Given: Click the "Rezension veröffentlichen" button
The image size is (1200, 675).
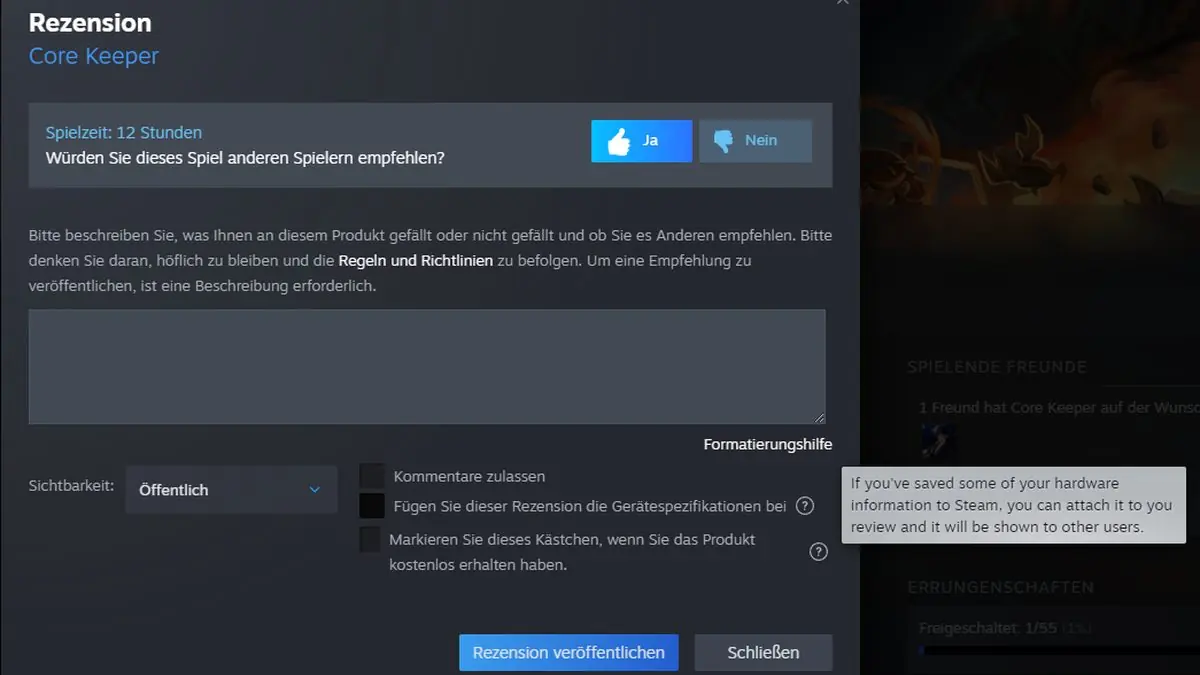Looking at the screenshot, I should pyautogui.click(x=568, y=652).
